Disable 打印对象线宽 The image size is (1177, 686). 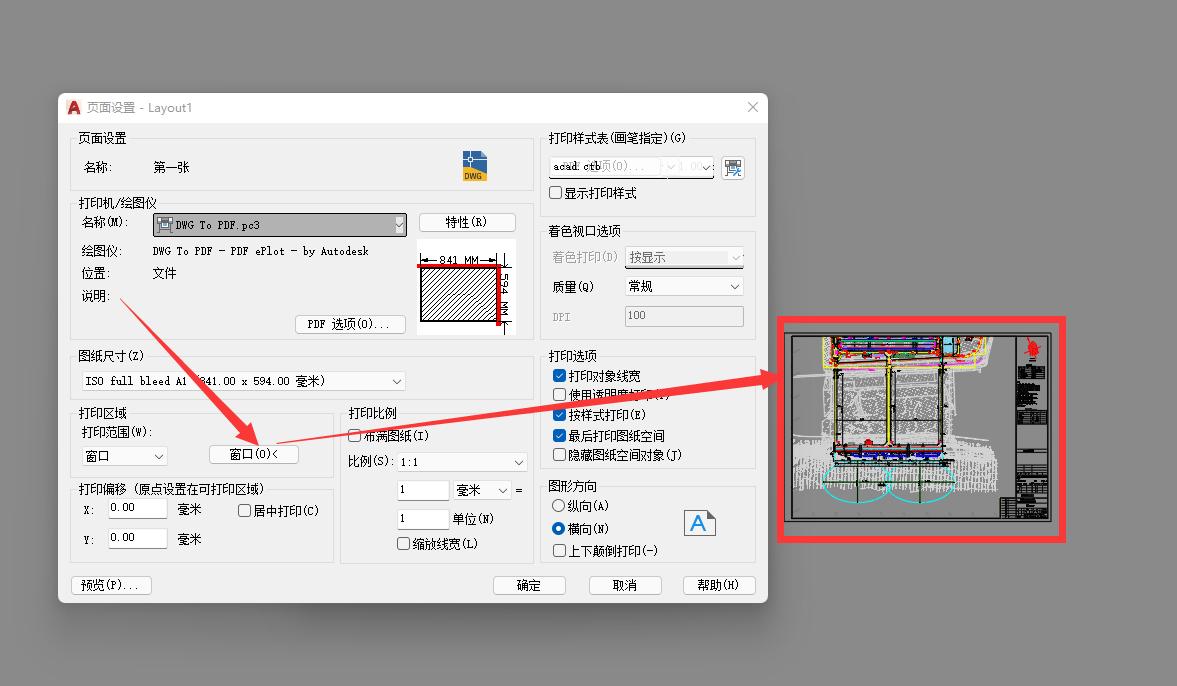coord(560,375)
